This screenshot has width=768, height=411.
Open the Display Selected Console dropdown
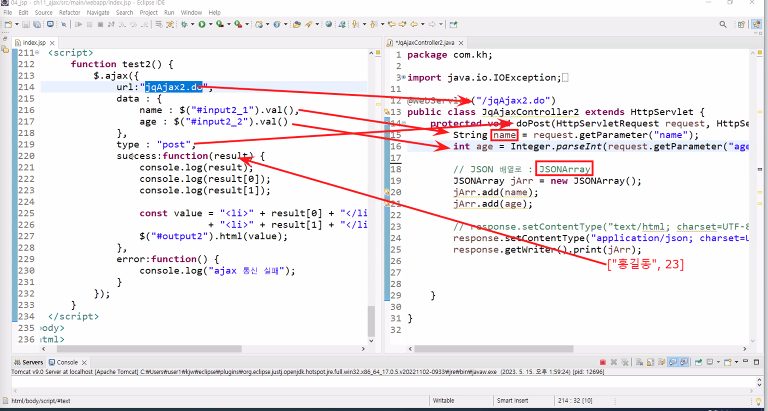(x=718, y=363)
